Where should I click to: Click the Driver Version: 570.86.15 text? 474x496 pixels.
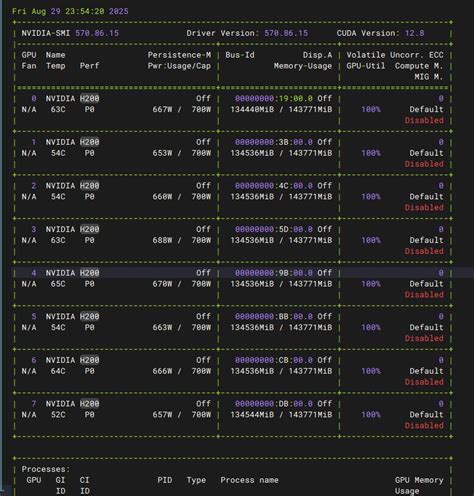pyautogui.click(x=247, y=33)
